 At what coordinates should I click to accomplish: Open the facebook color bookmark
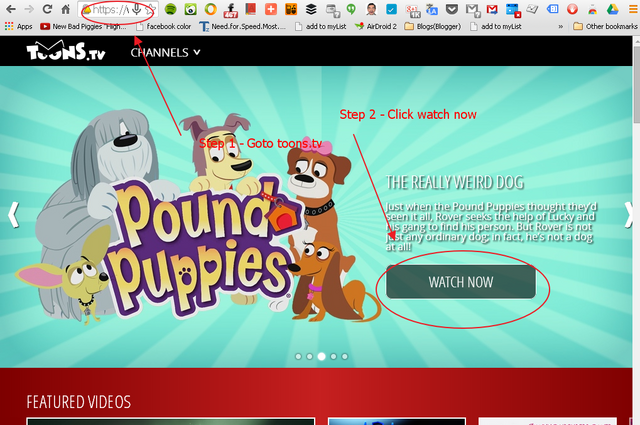[164, 27]
